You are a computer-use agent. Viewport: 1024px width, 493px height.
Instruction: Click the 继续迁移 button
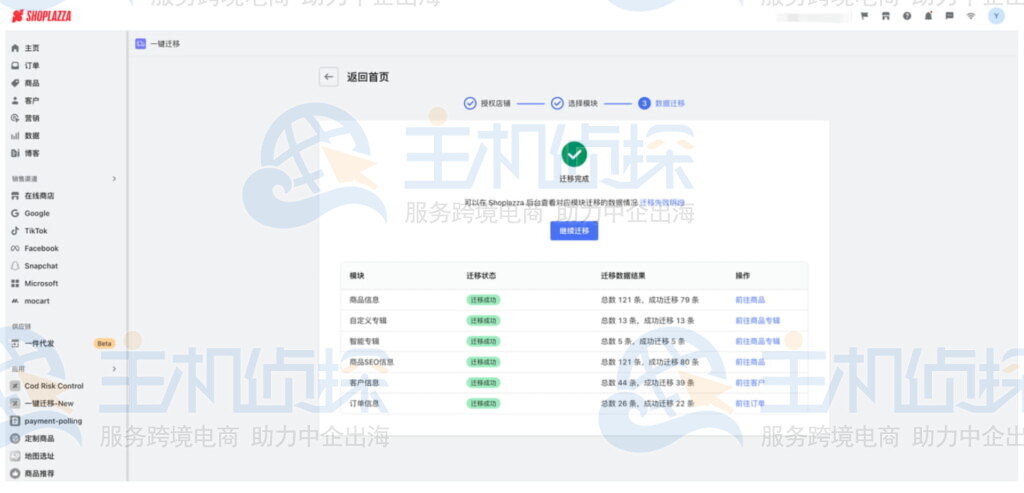[x=574, y=231]
